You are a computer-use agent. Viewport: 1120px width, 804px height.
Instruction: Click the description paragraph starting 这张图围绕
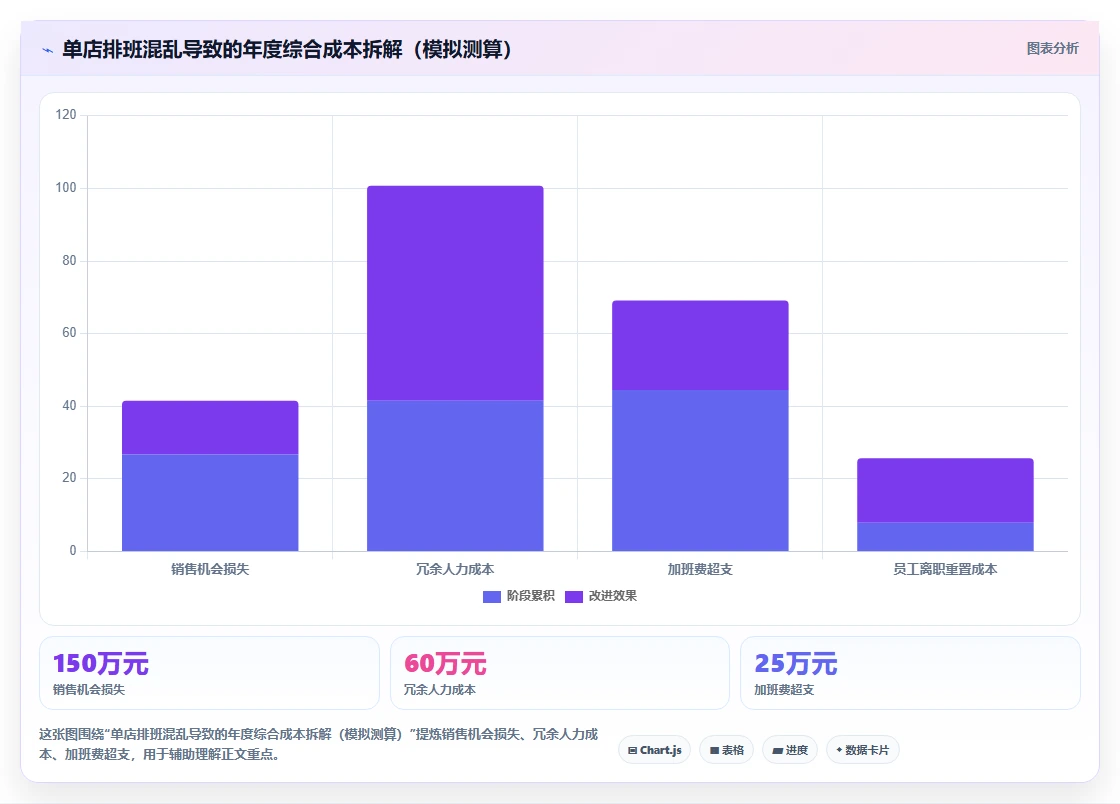319,744
